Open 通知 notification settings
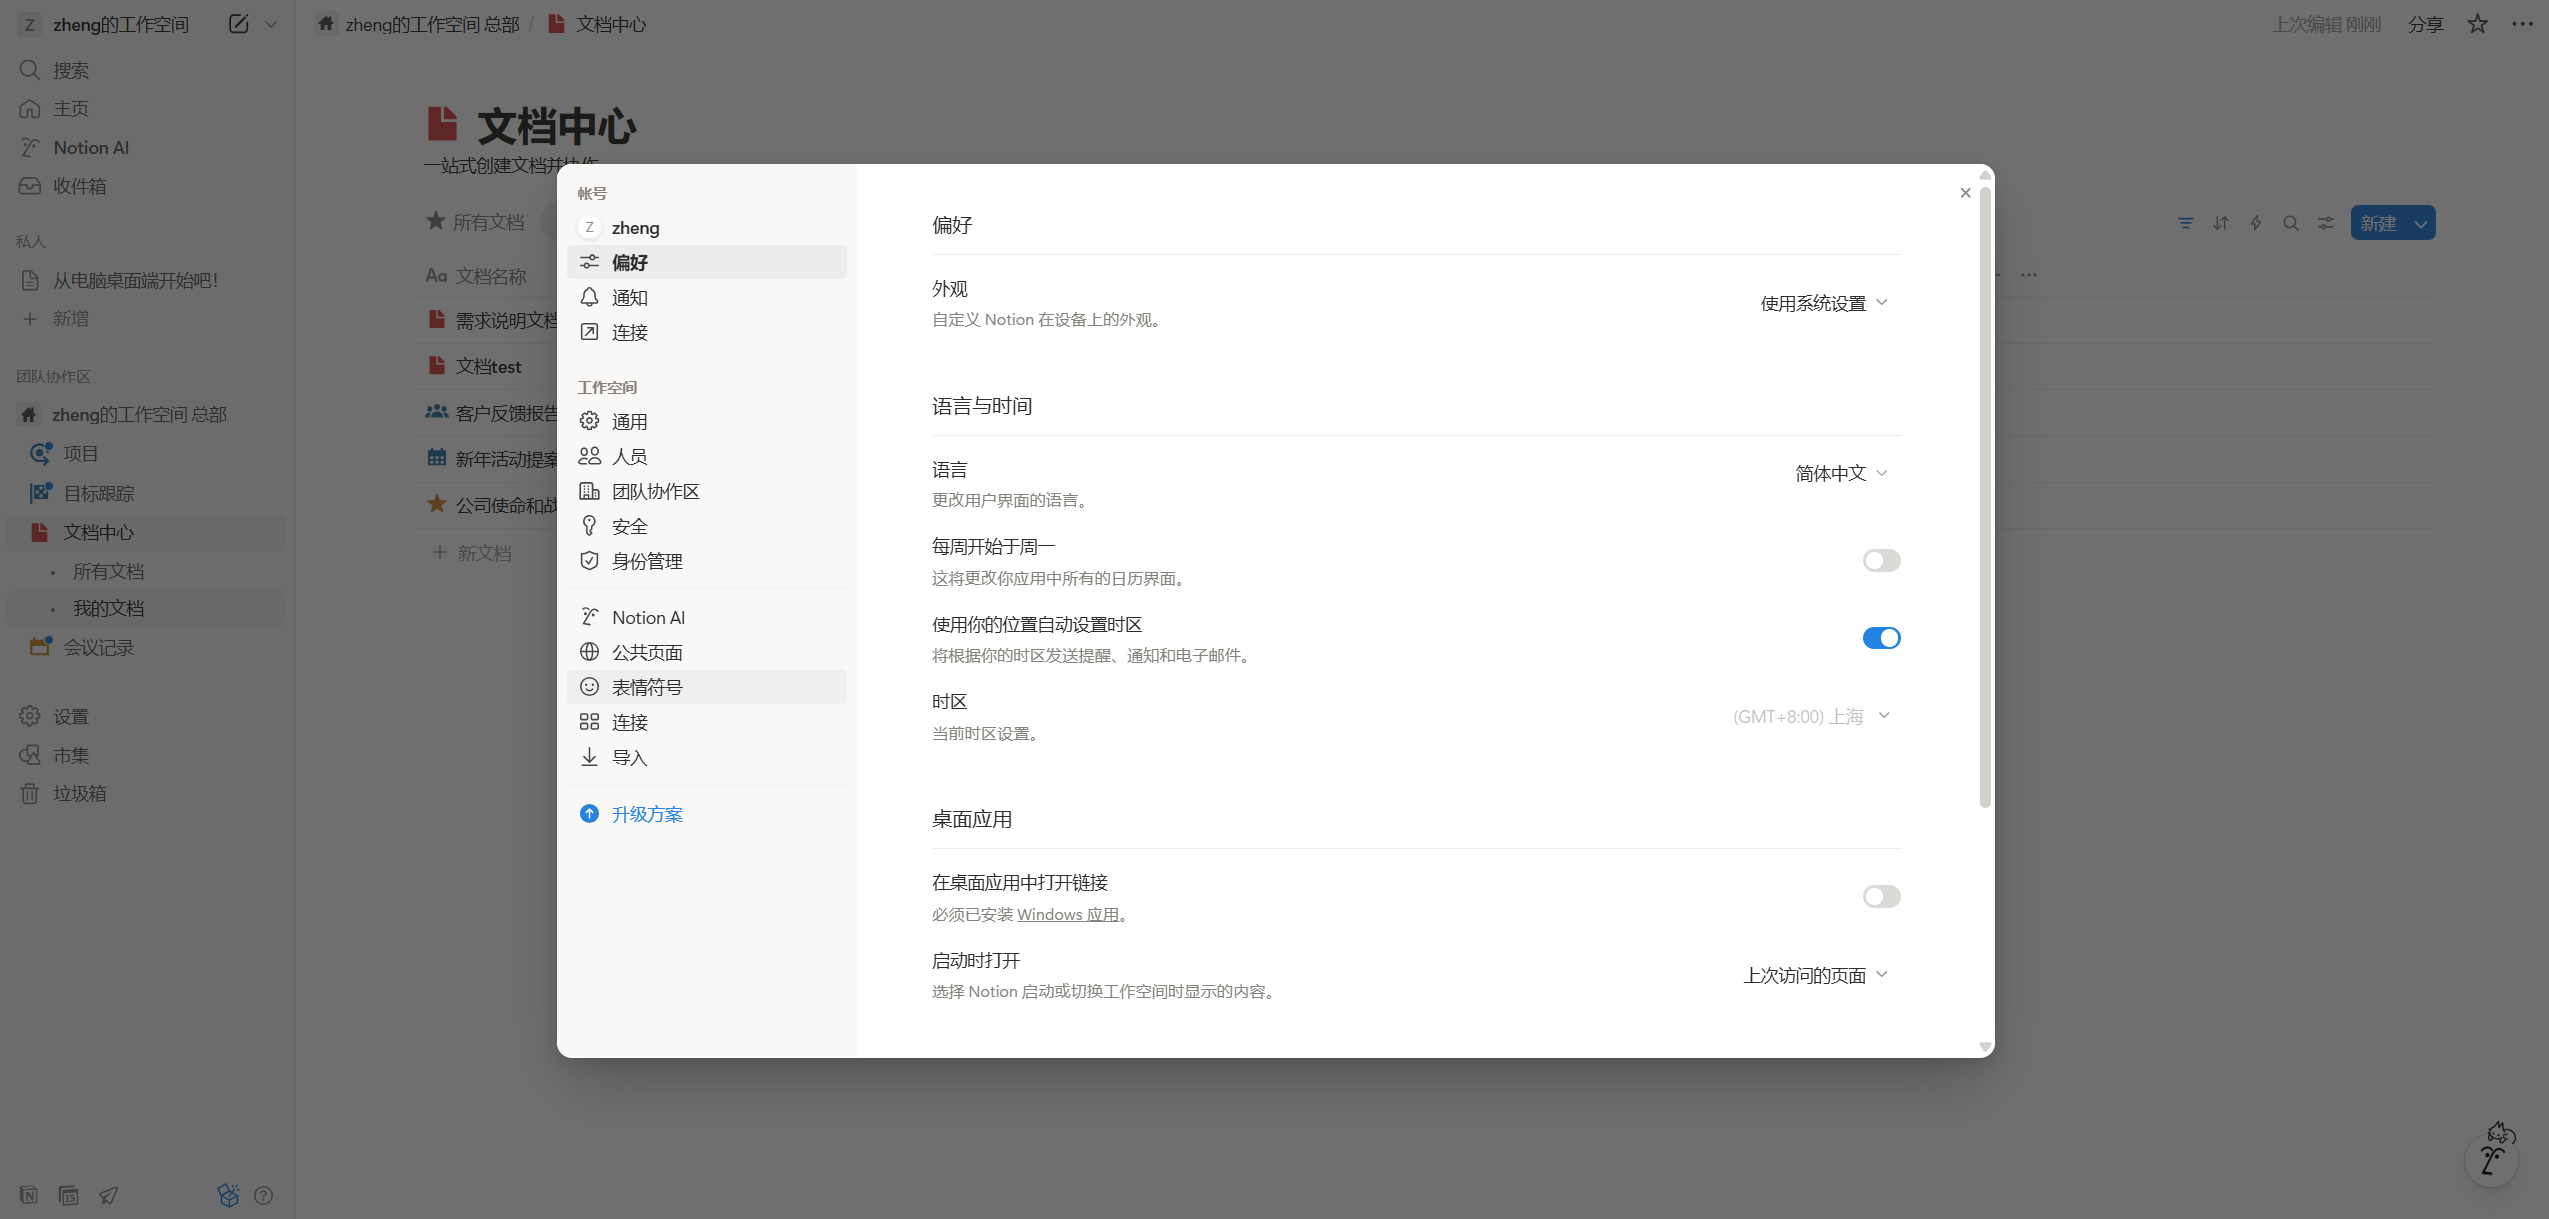The height and width of the screenshot is (1219, 2549). [629, 297]
